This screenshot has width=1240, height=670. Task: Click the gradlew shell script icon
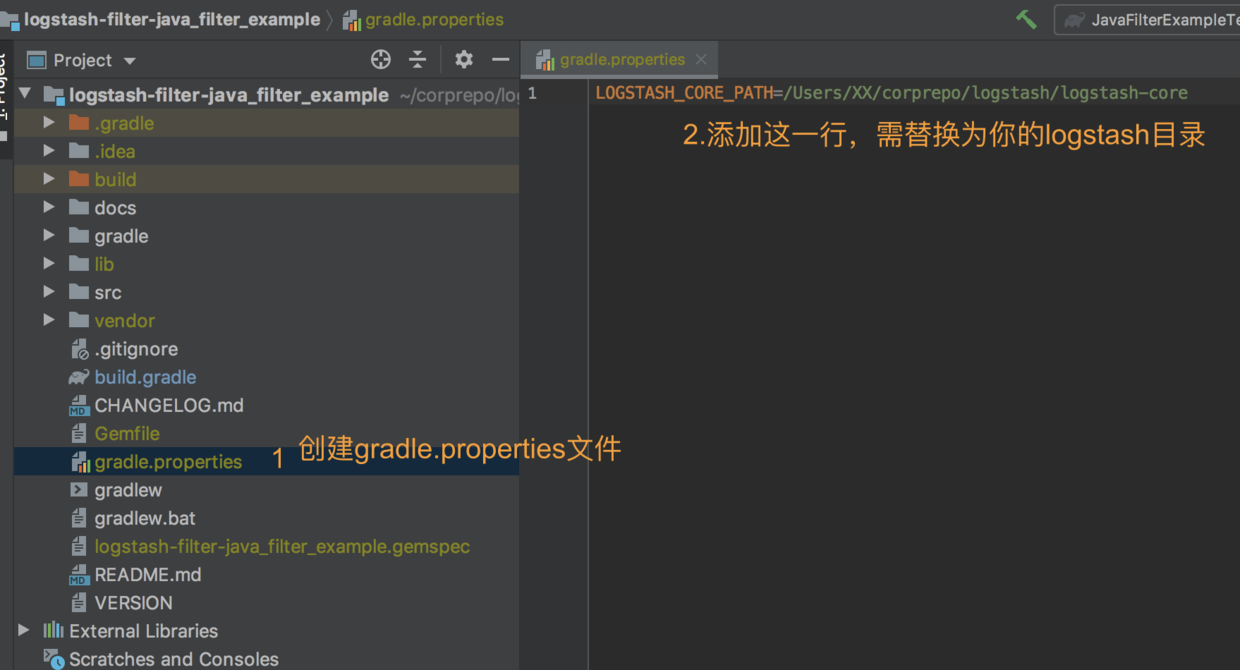pos(79,490)
